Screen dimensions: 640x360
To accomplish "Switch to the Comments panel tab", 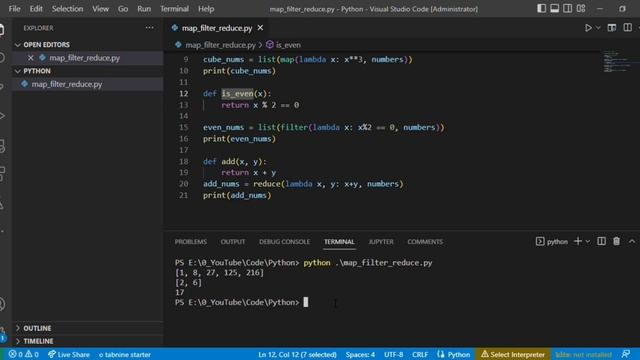I will coord(425,242).
